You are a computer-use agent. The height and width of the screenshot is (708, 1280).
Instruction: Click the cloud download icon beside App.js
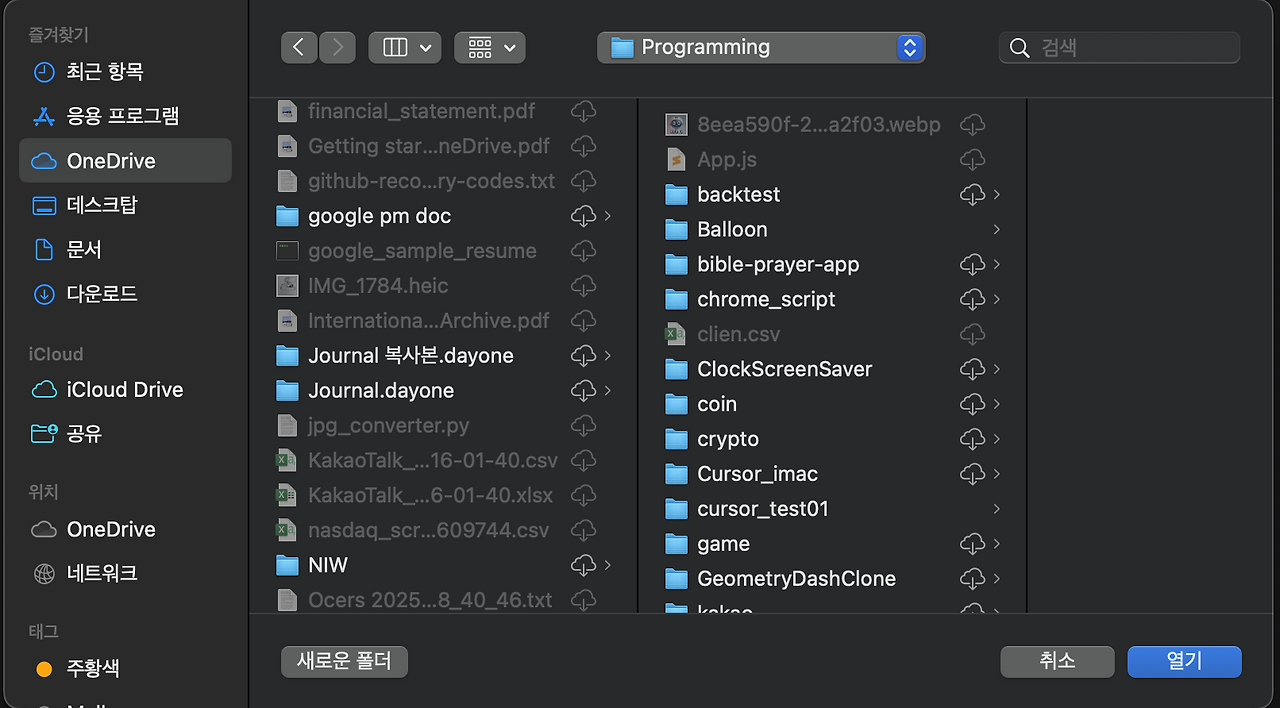pyautogui.click(x=970, y=159)
